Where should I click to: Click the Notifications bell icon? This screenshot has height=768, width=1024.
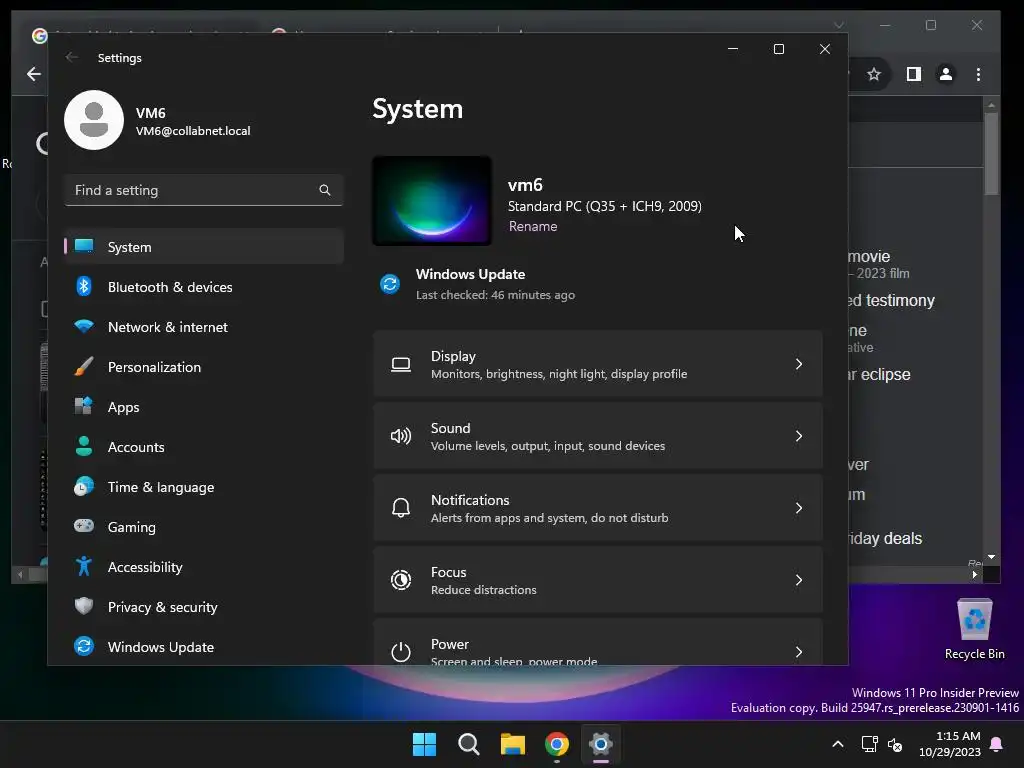coord(401,508)
